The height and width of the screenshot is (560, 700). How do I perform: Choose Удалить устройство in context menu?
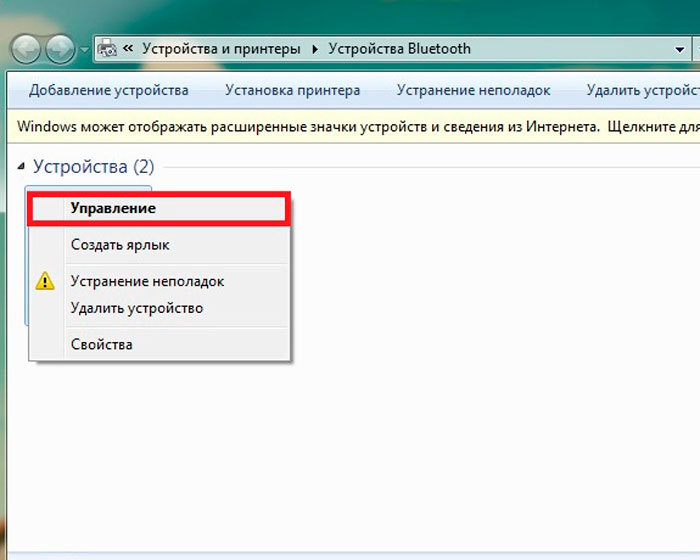136,308
